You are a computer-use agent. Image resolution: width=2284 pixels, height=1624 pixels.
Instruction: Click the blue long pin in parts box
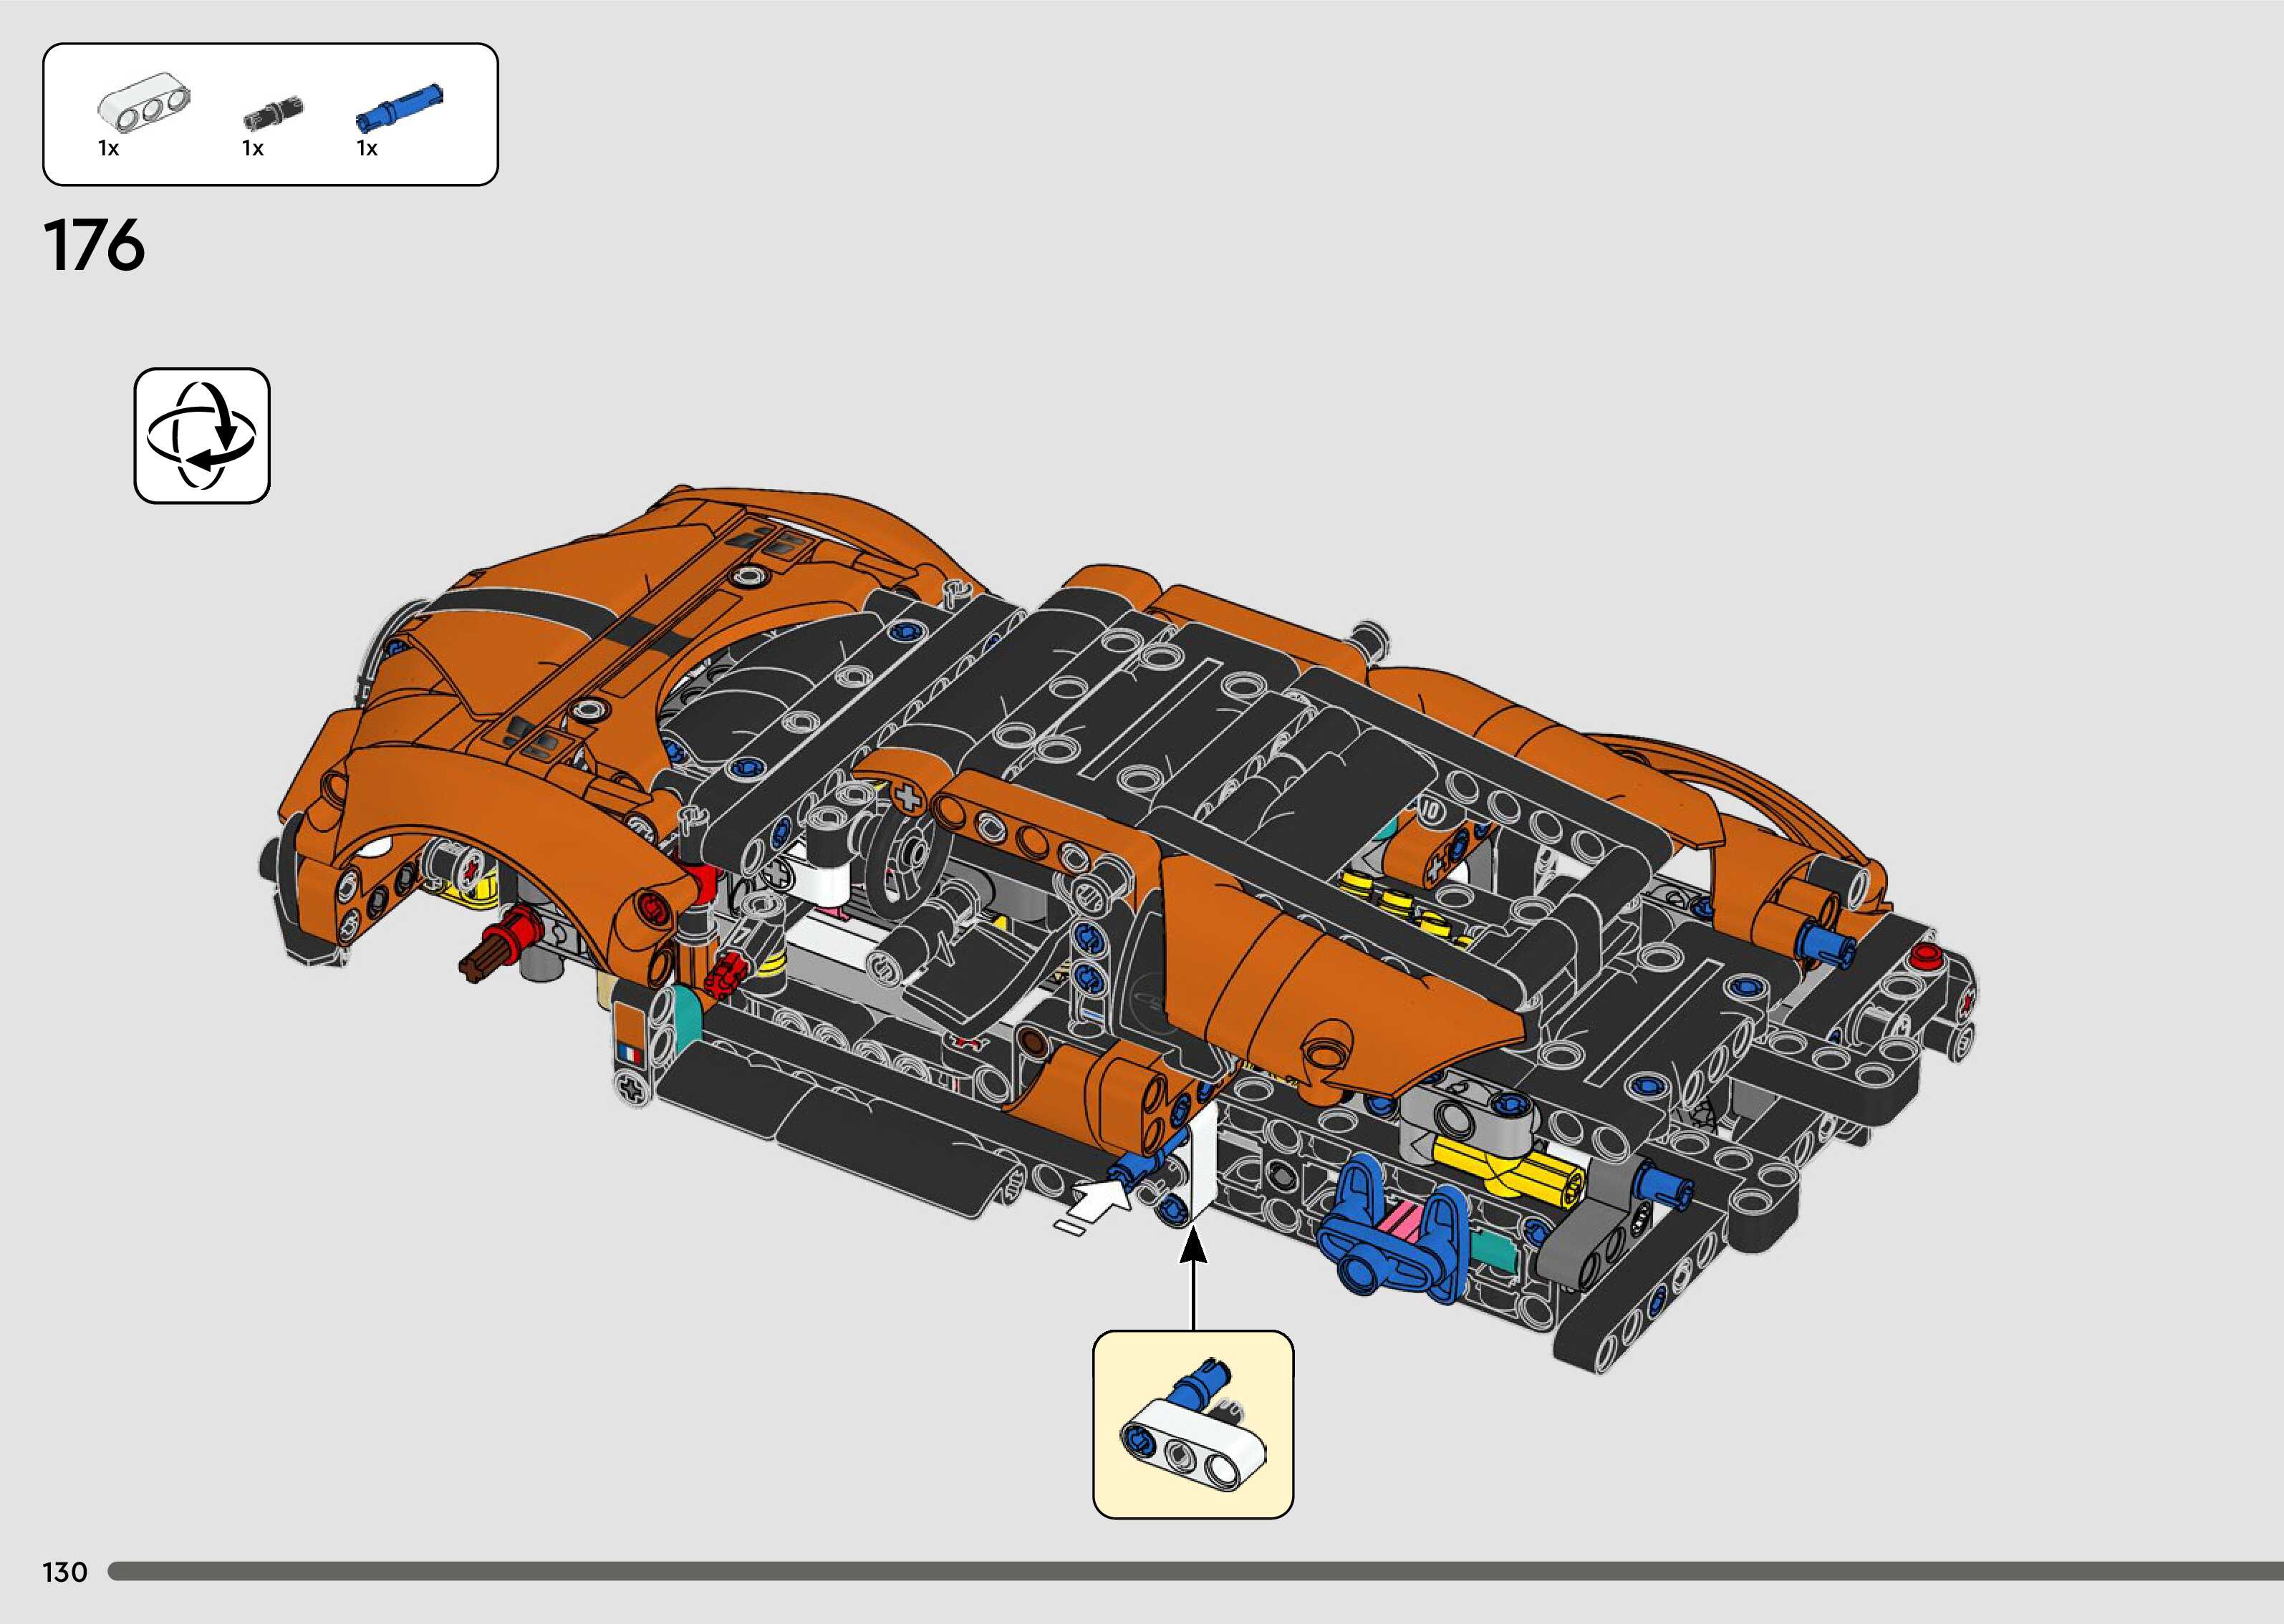(398, 108)
